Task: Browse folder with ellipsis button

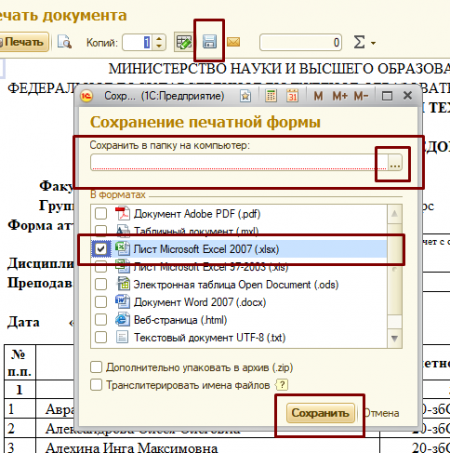Action: point(395,163)
